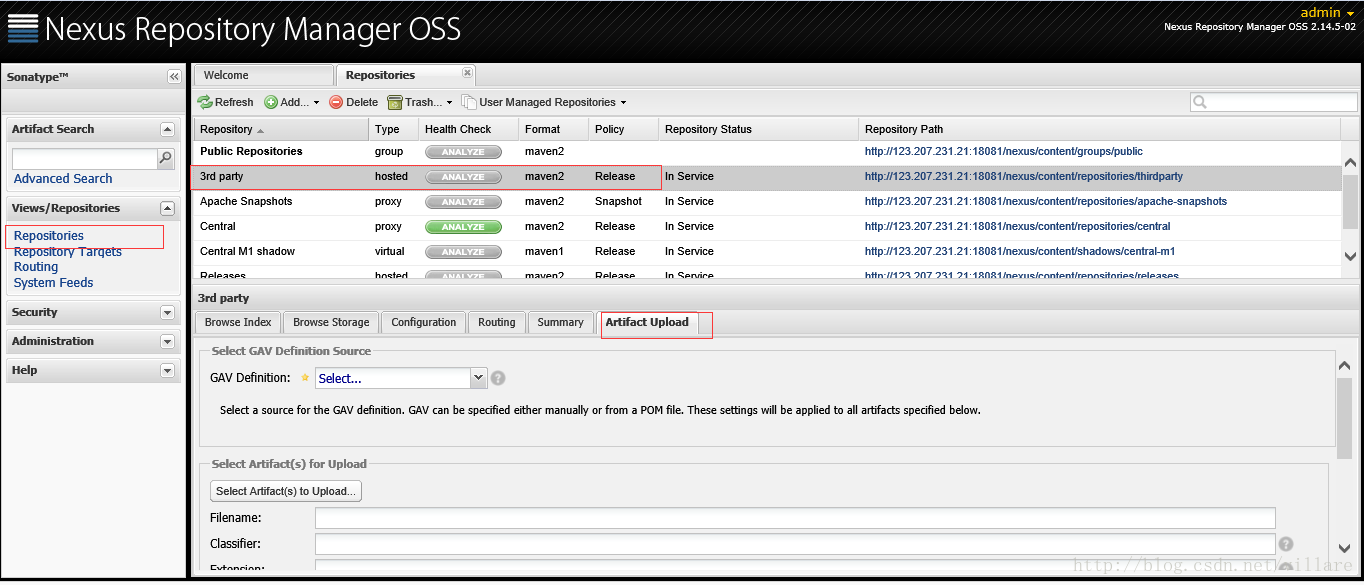1364x585 pixels.
Task: Click upload panel scrollbar up arrow
Action: click(1345, 366)
